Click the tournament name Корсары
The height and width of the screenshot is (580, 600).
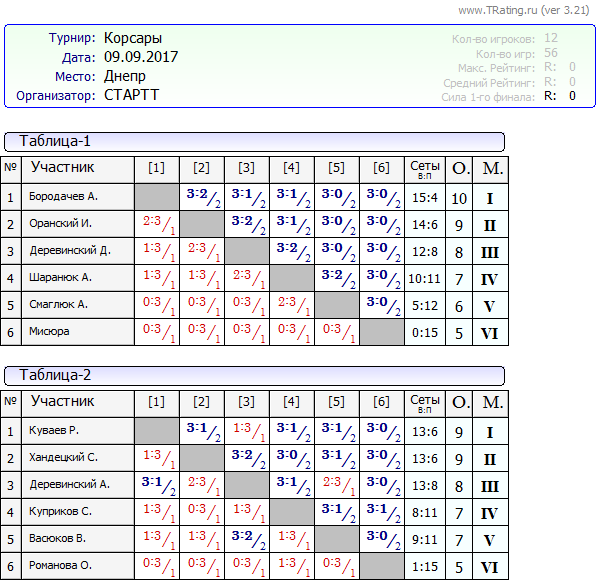(133, 38)
